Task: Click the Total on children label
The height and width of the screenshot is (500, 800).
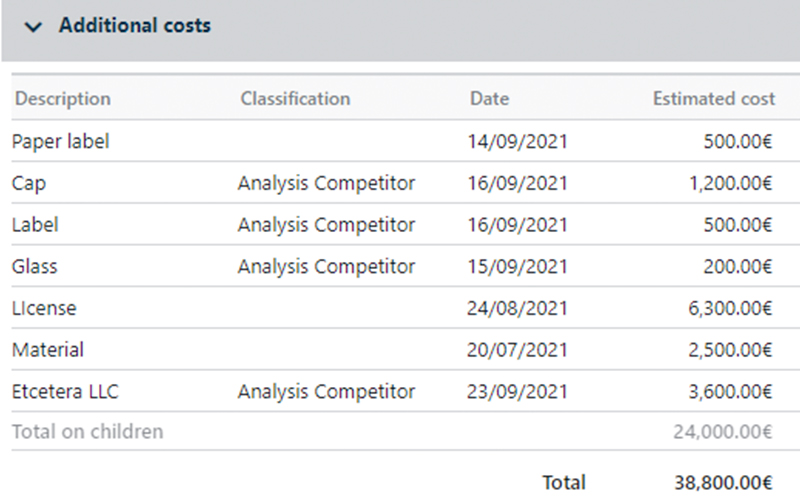Action: tap(88, 432)
